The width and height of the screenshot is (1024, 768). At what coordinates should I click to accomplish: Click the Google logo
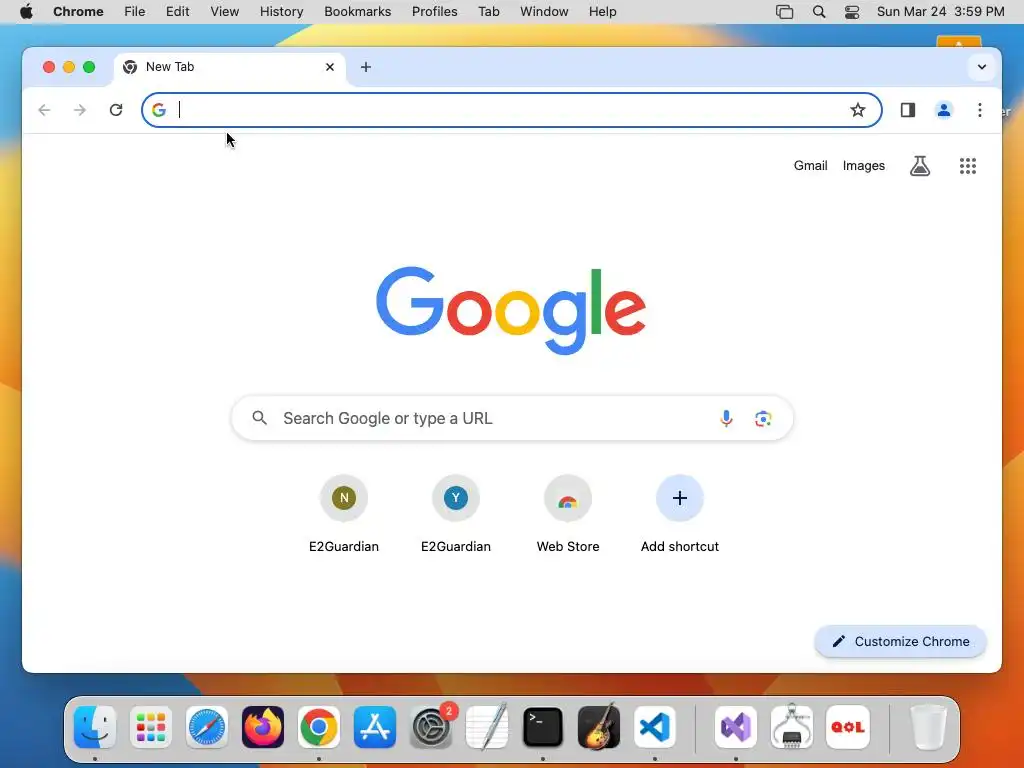pos(511,310)
